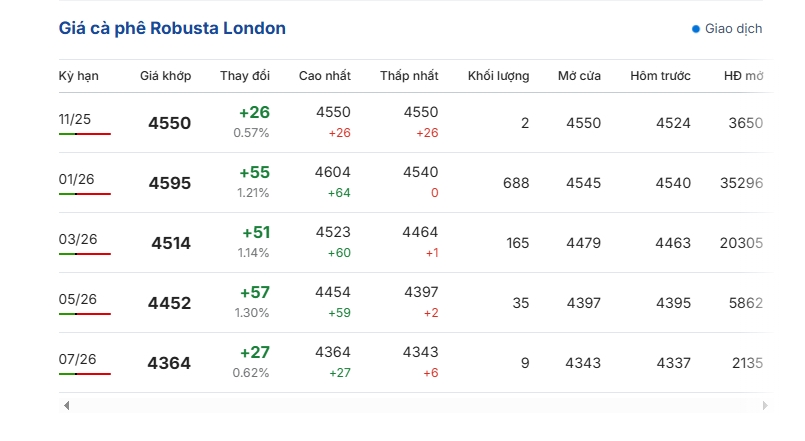Select the 01/26 contract term

75,179
